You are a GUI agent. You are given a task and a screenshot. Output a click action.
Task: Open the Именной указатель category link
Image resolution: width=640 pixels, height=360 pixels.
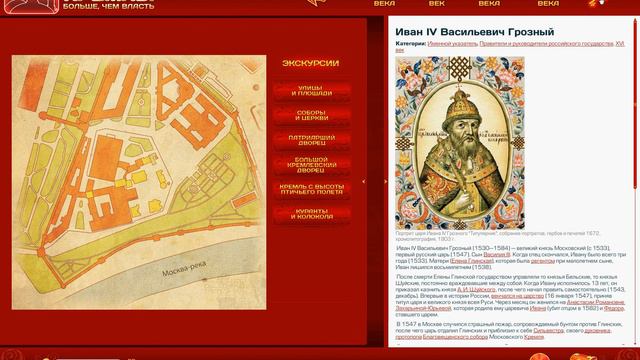coord(452,44)
